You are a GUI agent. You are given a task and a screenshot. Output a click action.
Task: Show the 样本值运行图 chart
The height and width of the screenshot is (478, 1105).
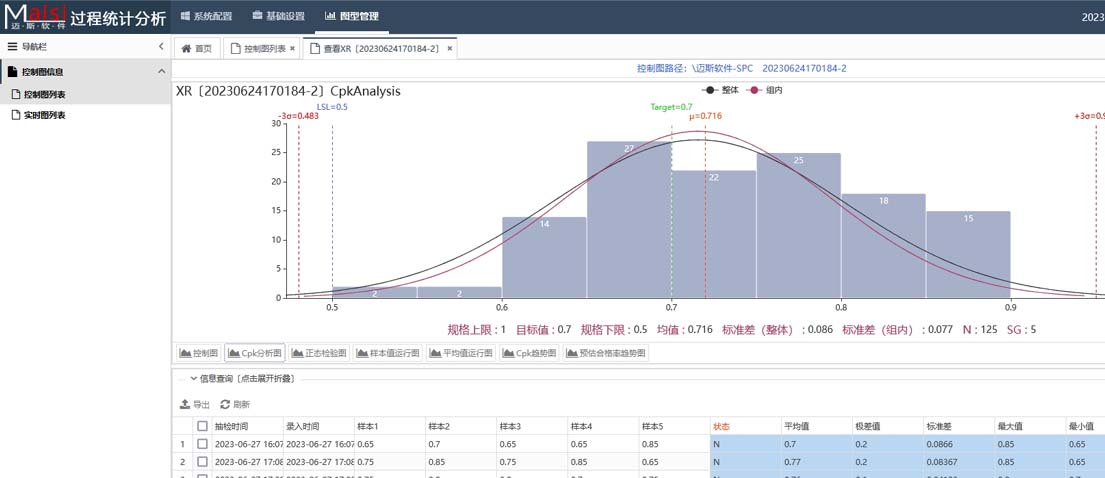(388, 353)
